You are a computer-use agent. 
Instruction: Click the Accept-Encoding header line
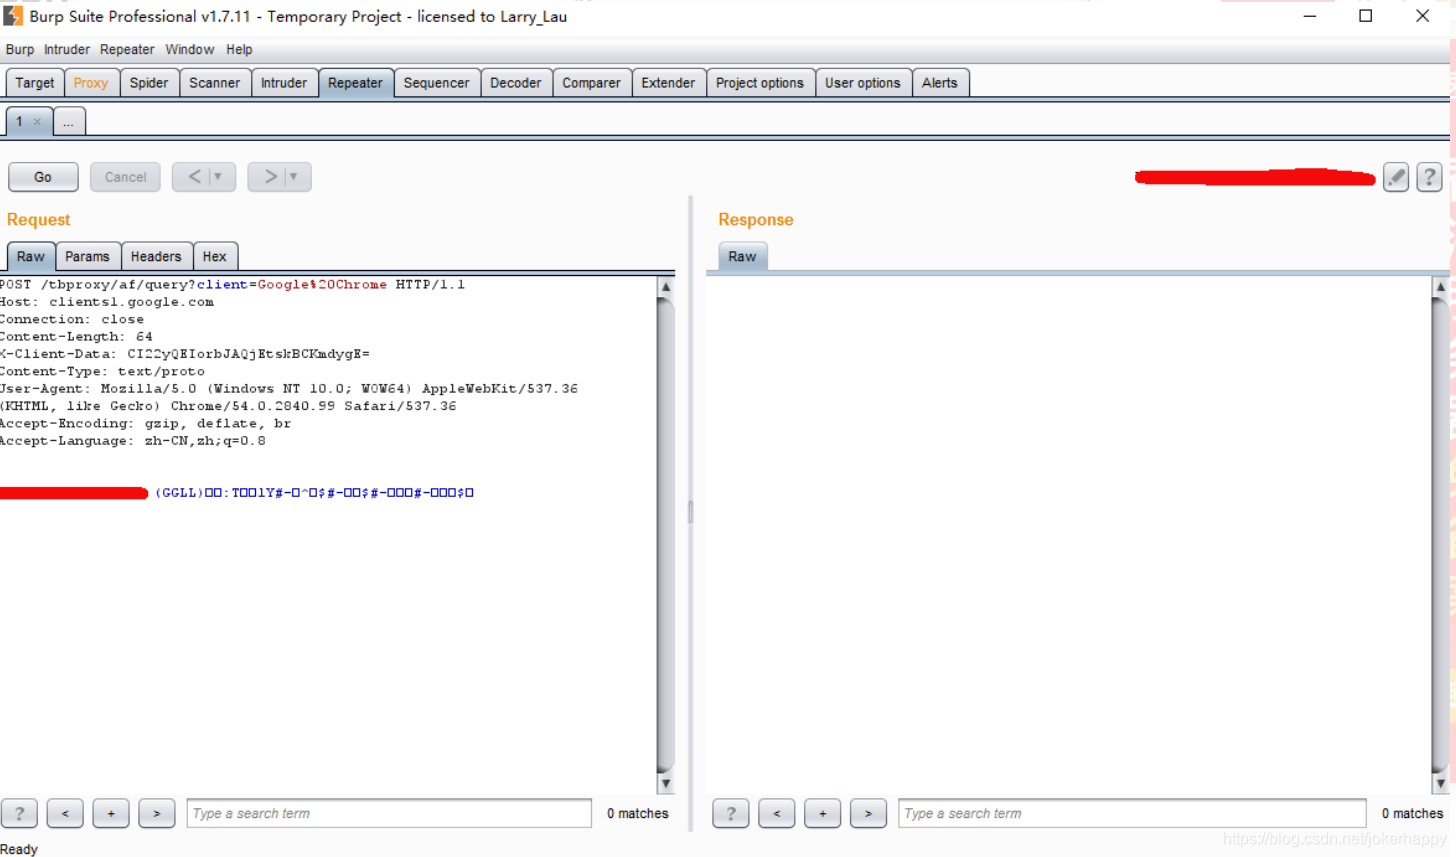pyautogui.click(x=146, y=424)
